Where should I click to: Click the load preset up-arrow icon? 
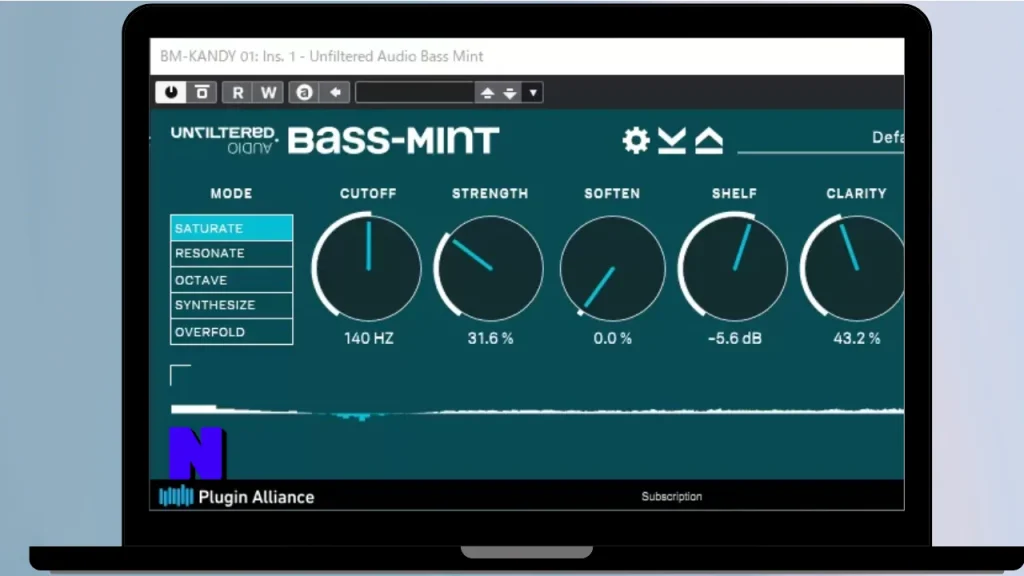click(709, 140)
